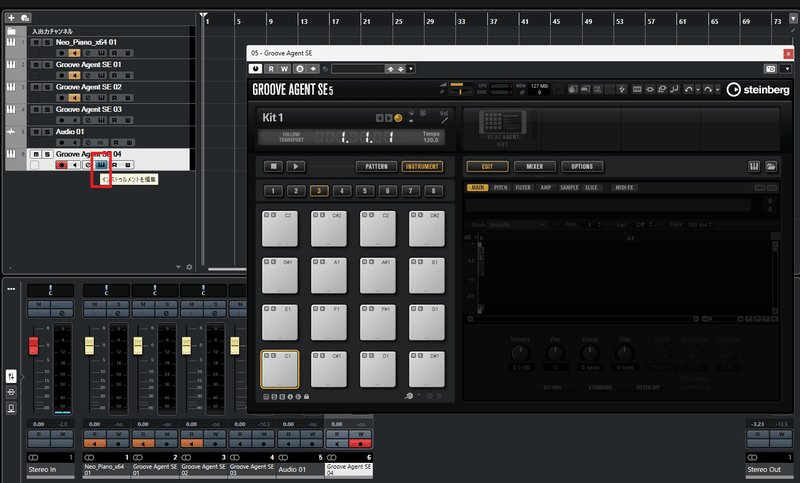Open the mixer options three-dot icon

tap(11, 289)
